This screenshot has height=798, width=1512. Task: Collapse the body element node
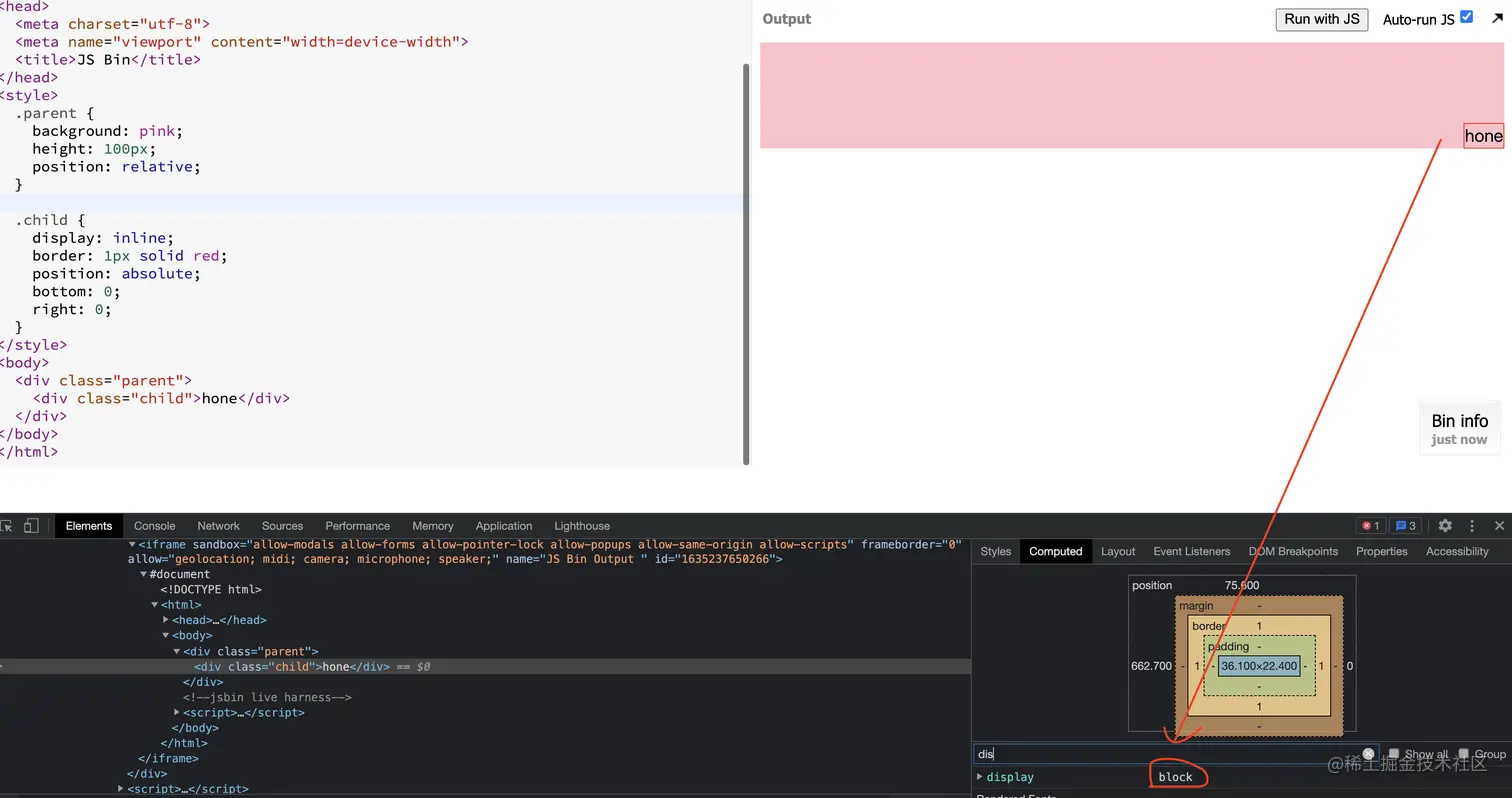click(x=166, y=636)
